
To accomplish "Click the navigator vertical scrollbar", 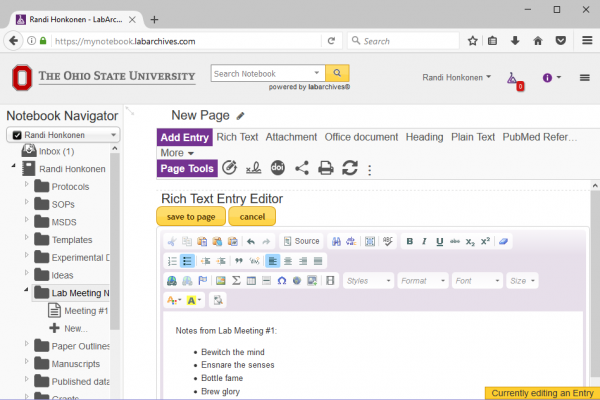I will point(115,241).
